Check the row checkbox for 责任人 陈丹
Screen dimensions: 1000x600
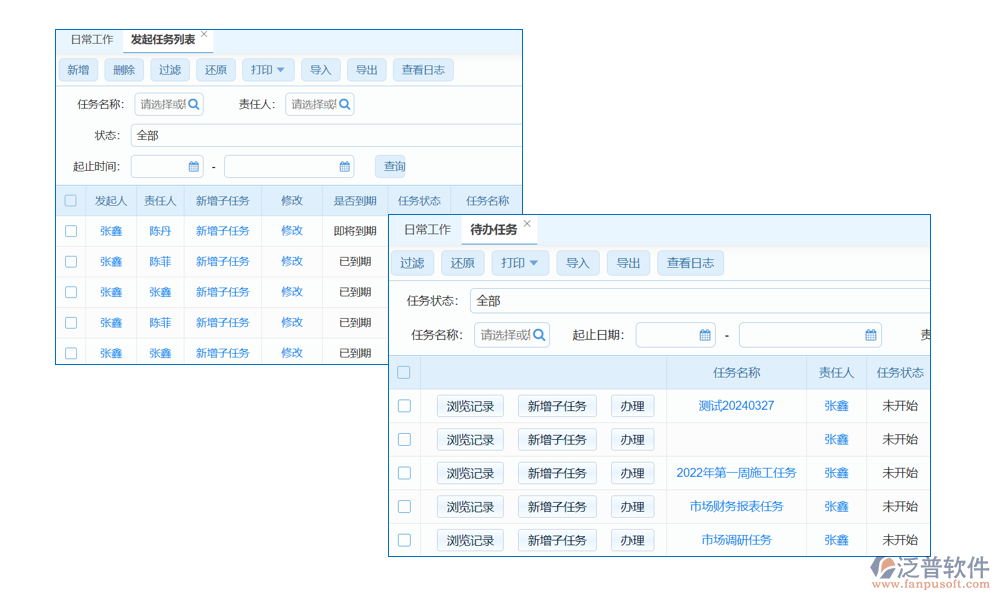(70, 231)
